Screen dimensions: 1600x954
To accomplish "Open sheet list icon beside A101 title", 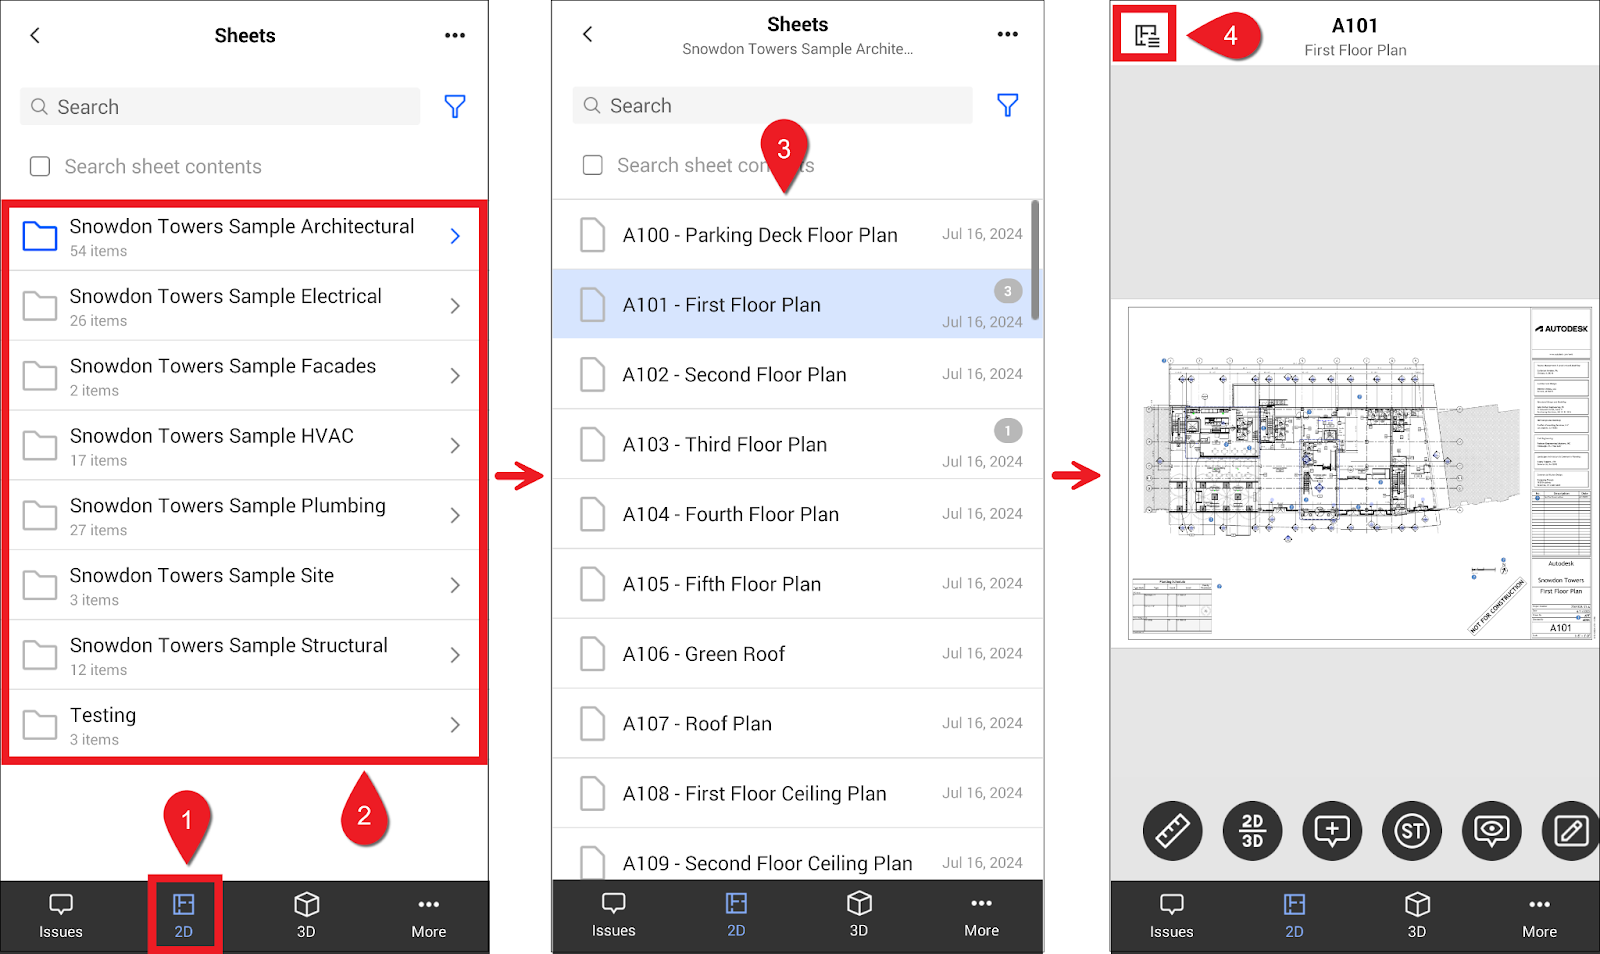I will [x=1146, y=36].
